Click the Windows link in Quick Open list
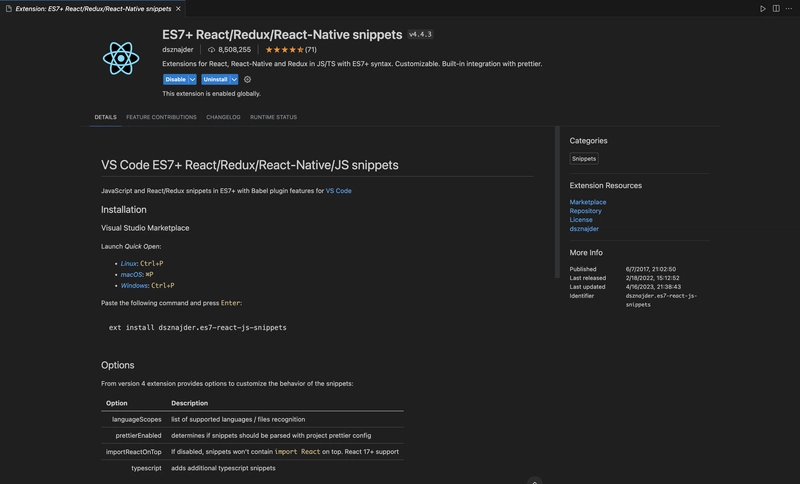Viewport: 800px width, 484px height. [x=134, y=286]
